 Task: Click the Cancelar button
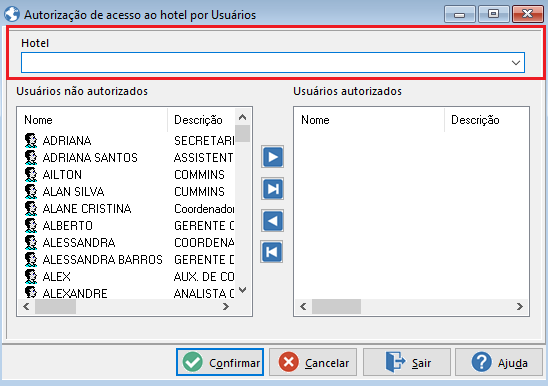coord(313,362)
